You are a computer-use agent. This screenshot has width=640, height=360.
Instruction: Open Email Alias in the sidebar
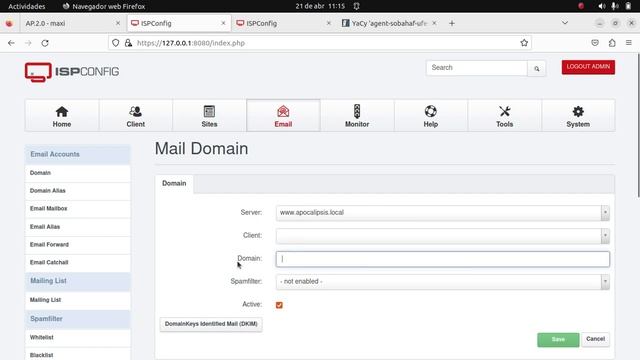[x=78, y=227]
